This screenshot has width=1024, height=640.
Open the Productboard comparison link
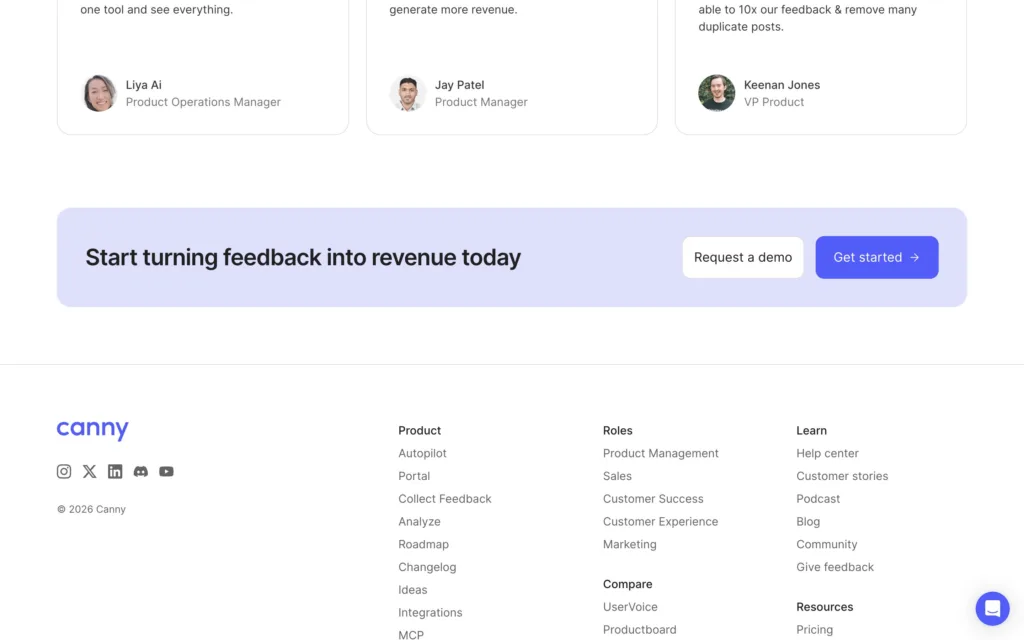[639, 630]
